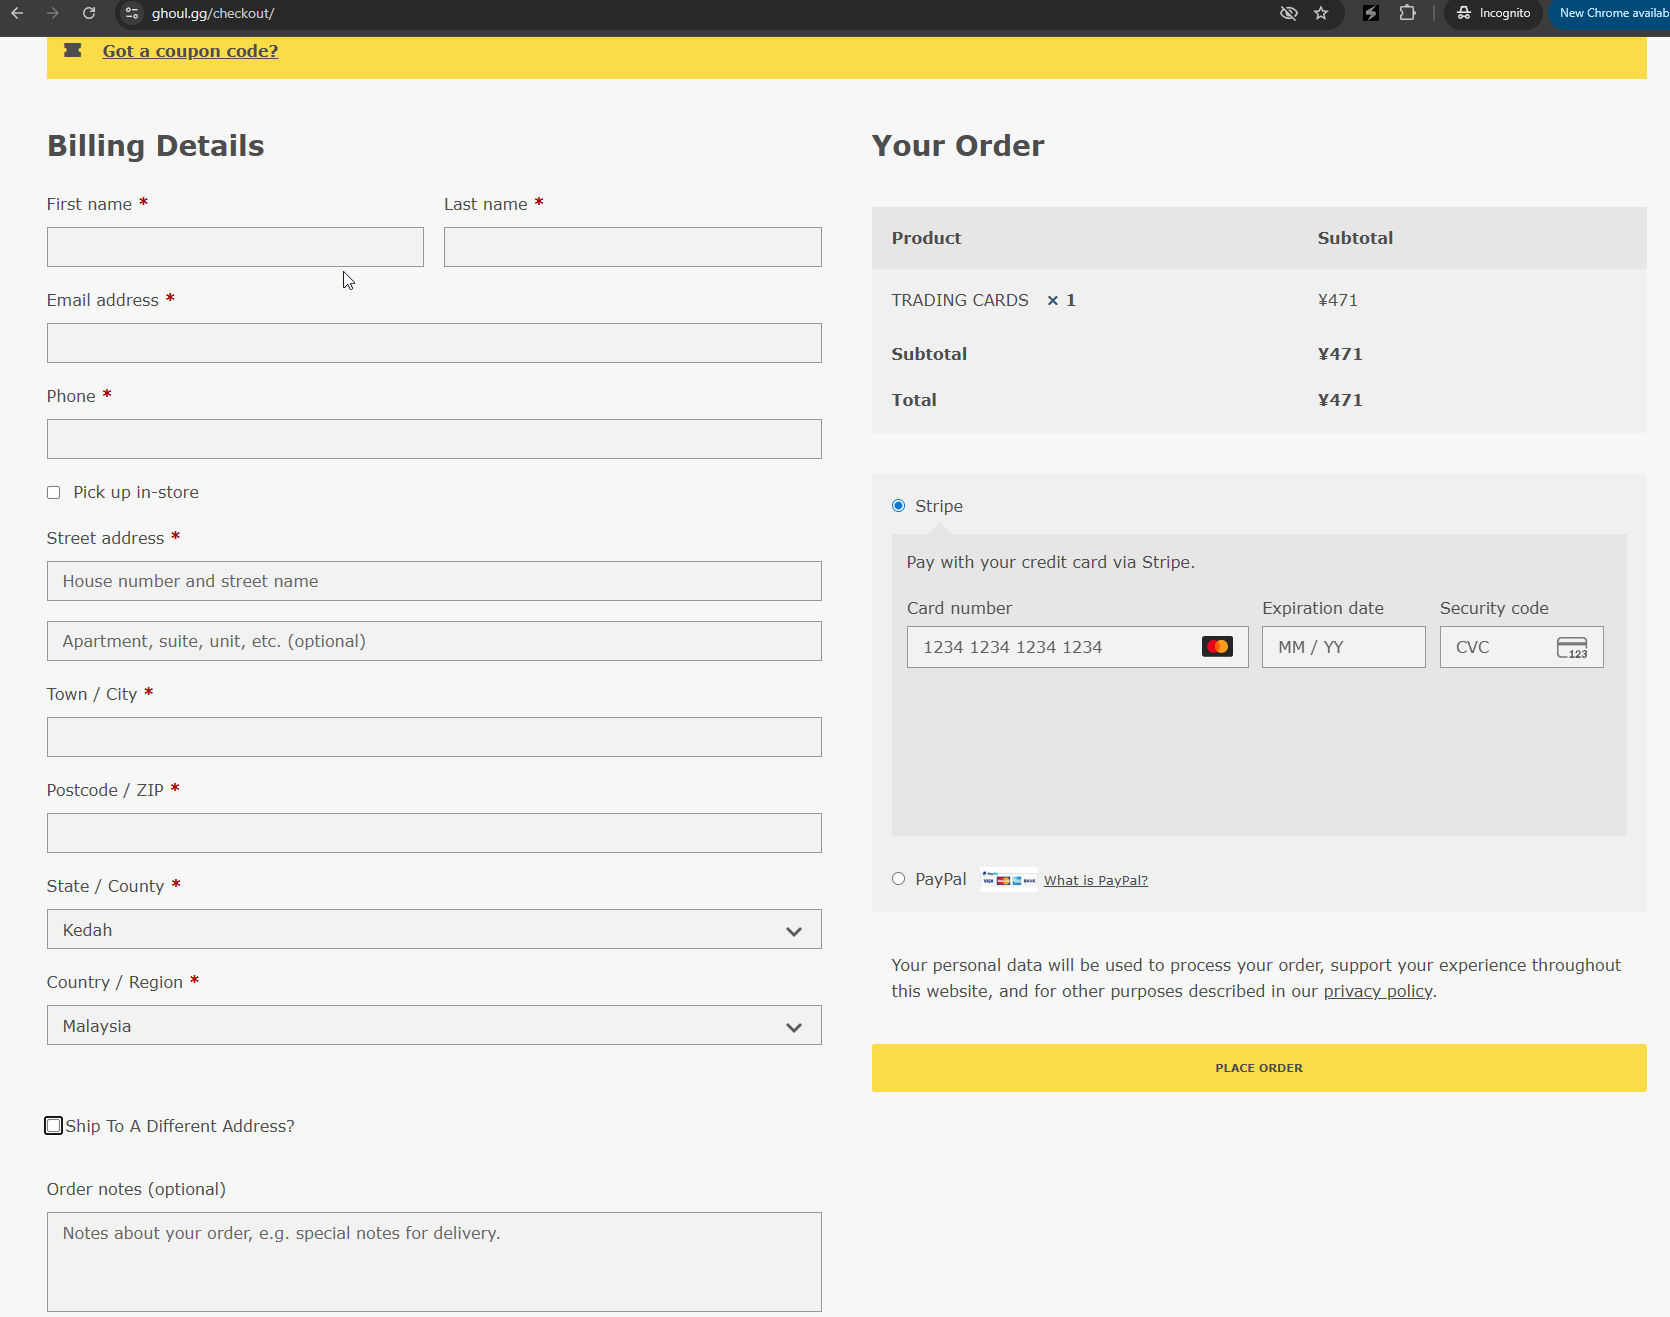The image size is (1670, 1317).
Task: Click the Mastercard icon in card number field
Action: pyautogui.click(x=1217, y=647)
